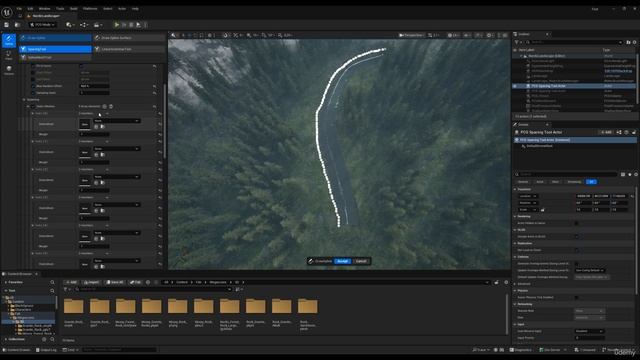Open the File menu

pyautogui.click(x=19, y=9)
